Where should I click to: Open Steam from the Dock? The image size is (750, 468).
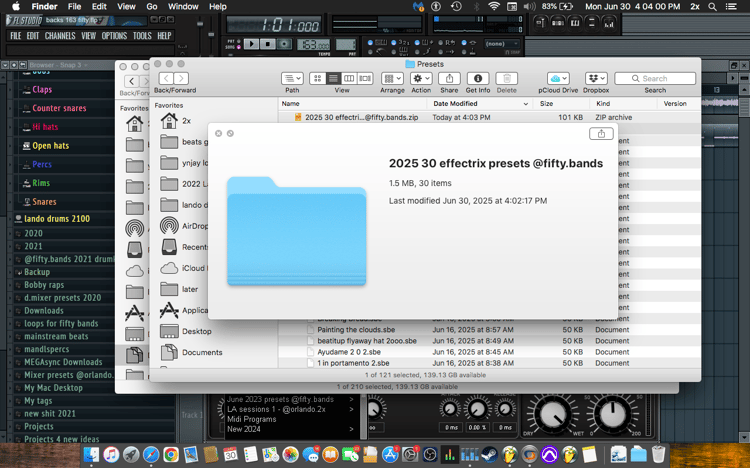point(489,454)
